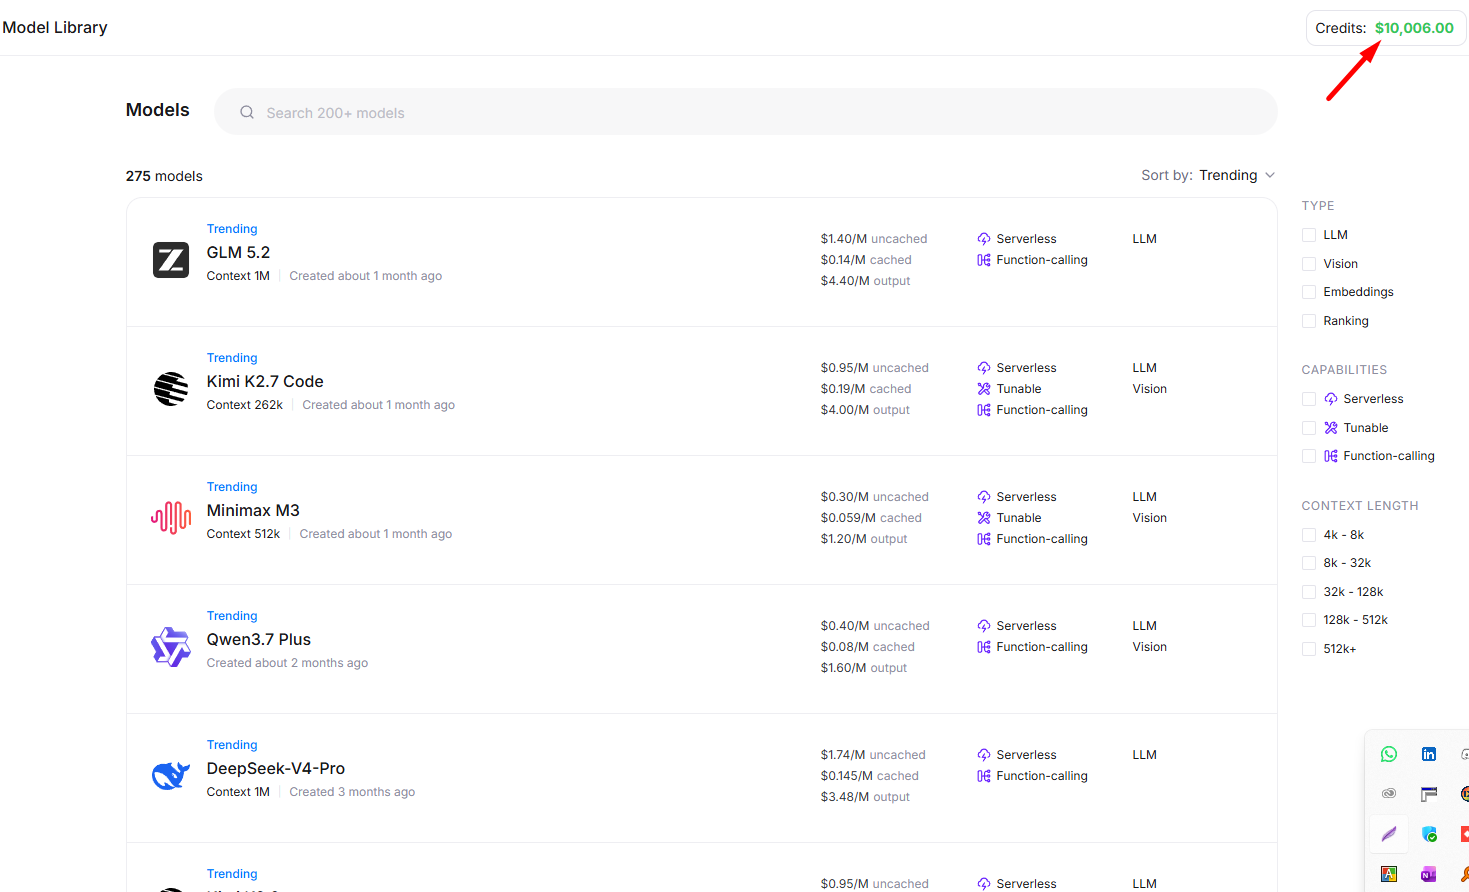The width and height of the screenshot is (1469, 892).
Task: Open Windows Security shield tray icon
Action: coord(1429,834)
